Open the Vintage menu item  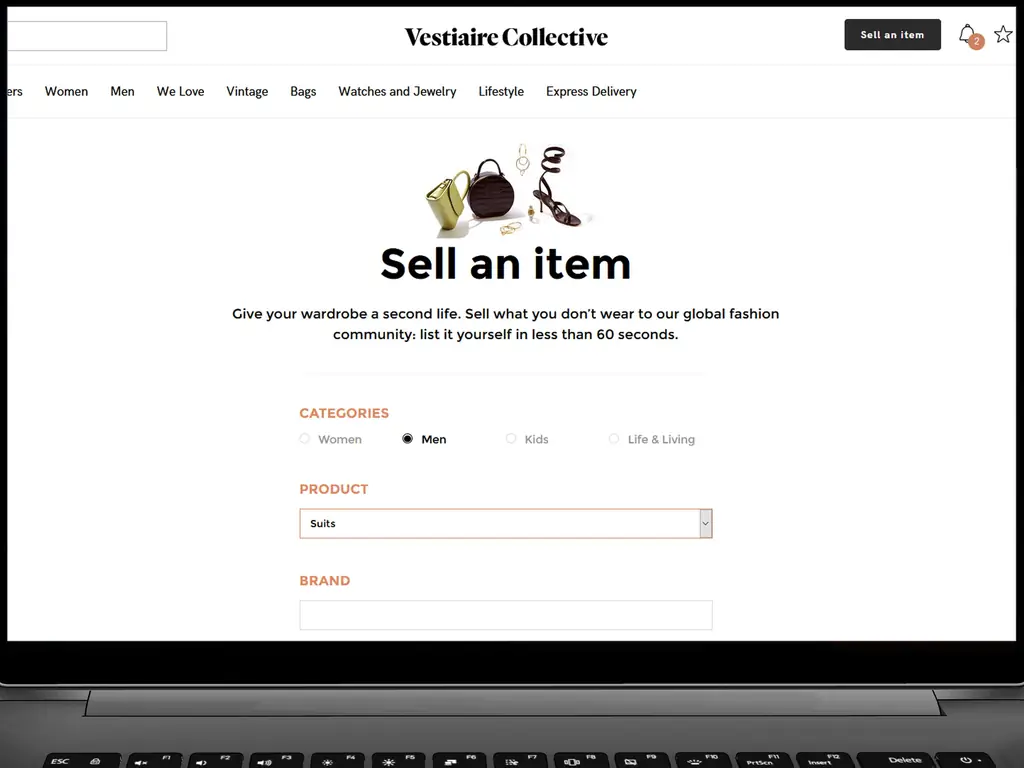247,91
